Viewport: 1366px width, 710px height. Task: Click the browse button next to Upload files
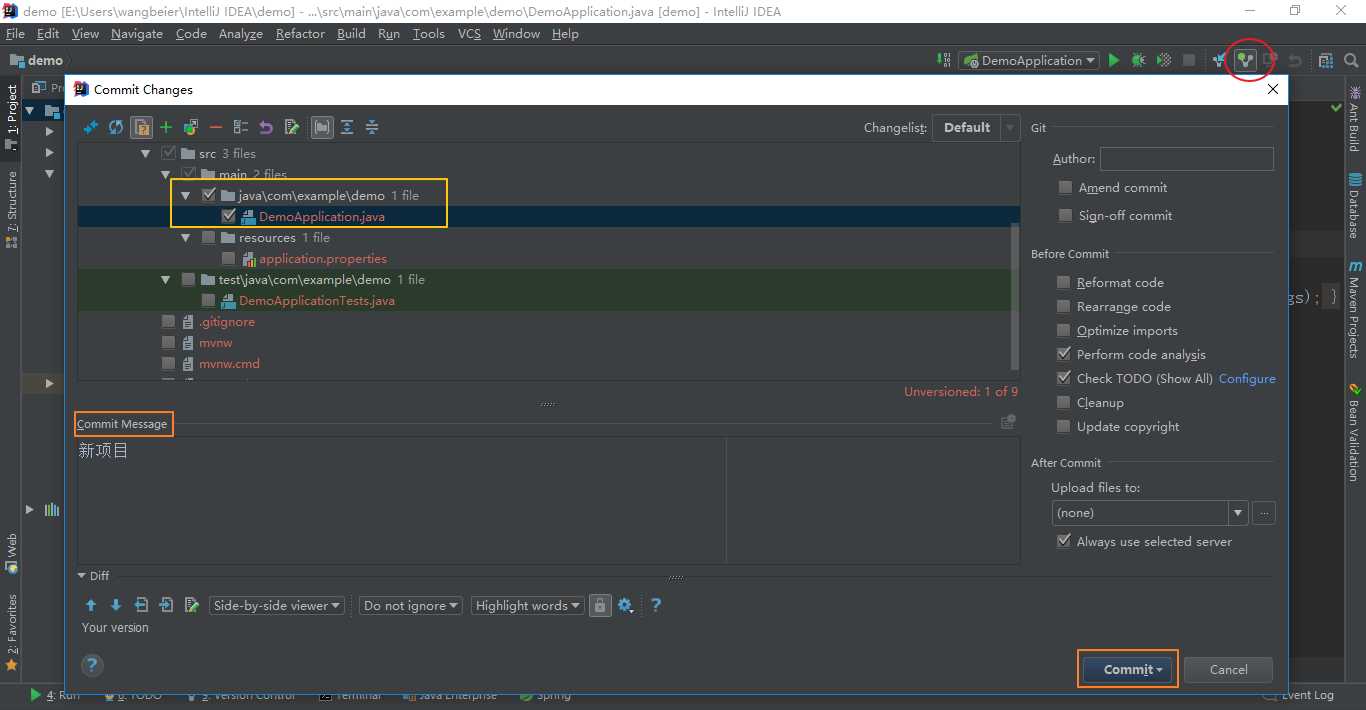(x=1264, y=513)
